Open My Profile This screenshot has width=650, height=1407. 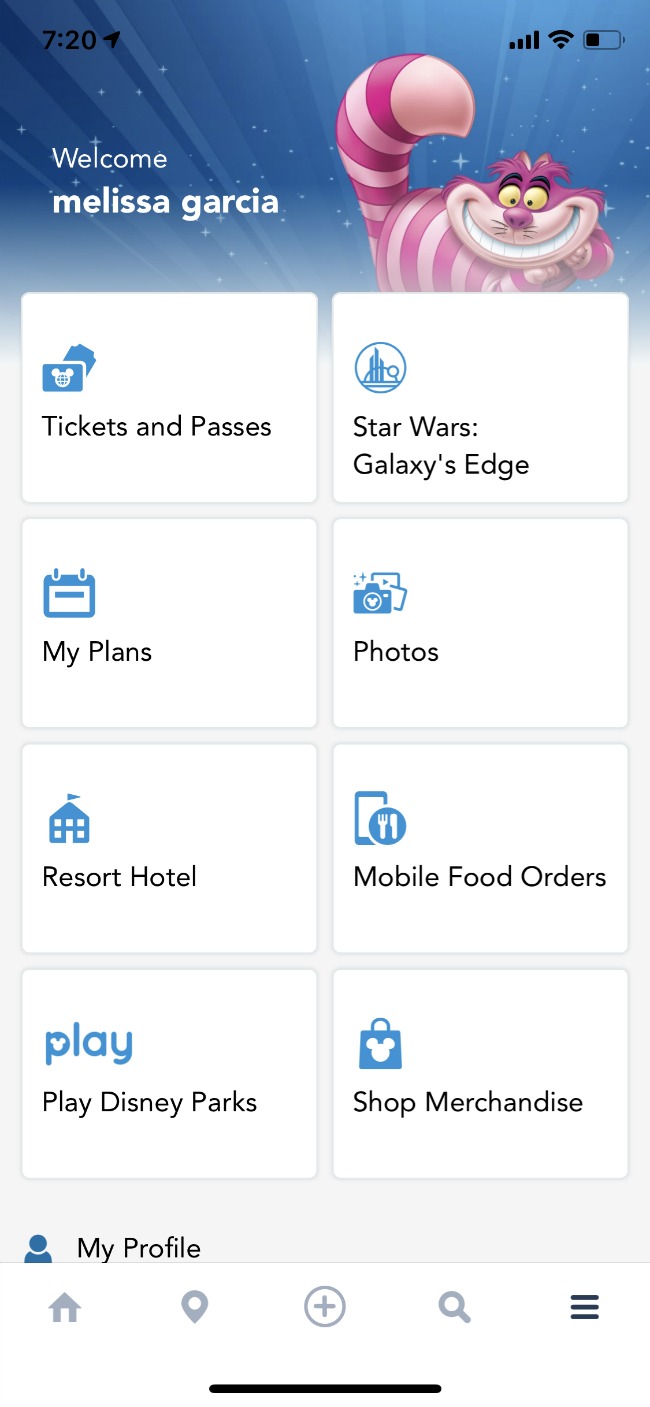(138, 1248)
